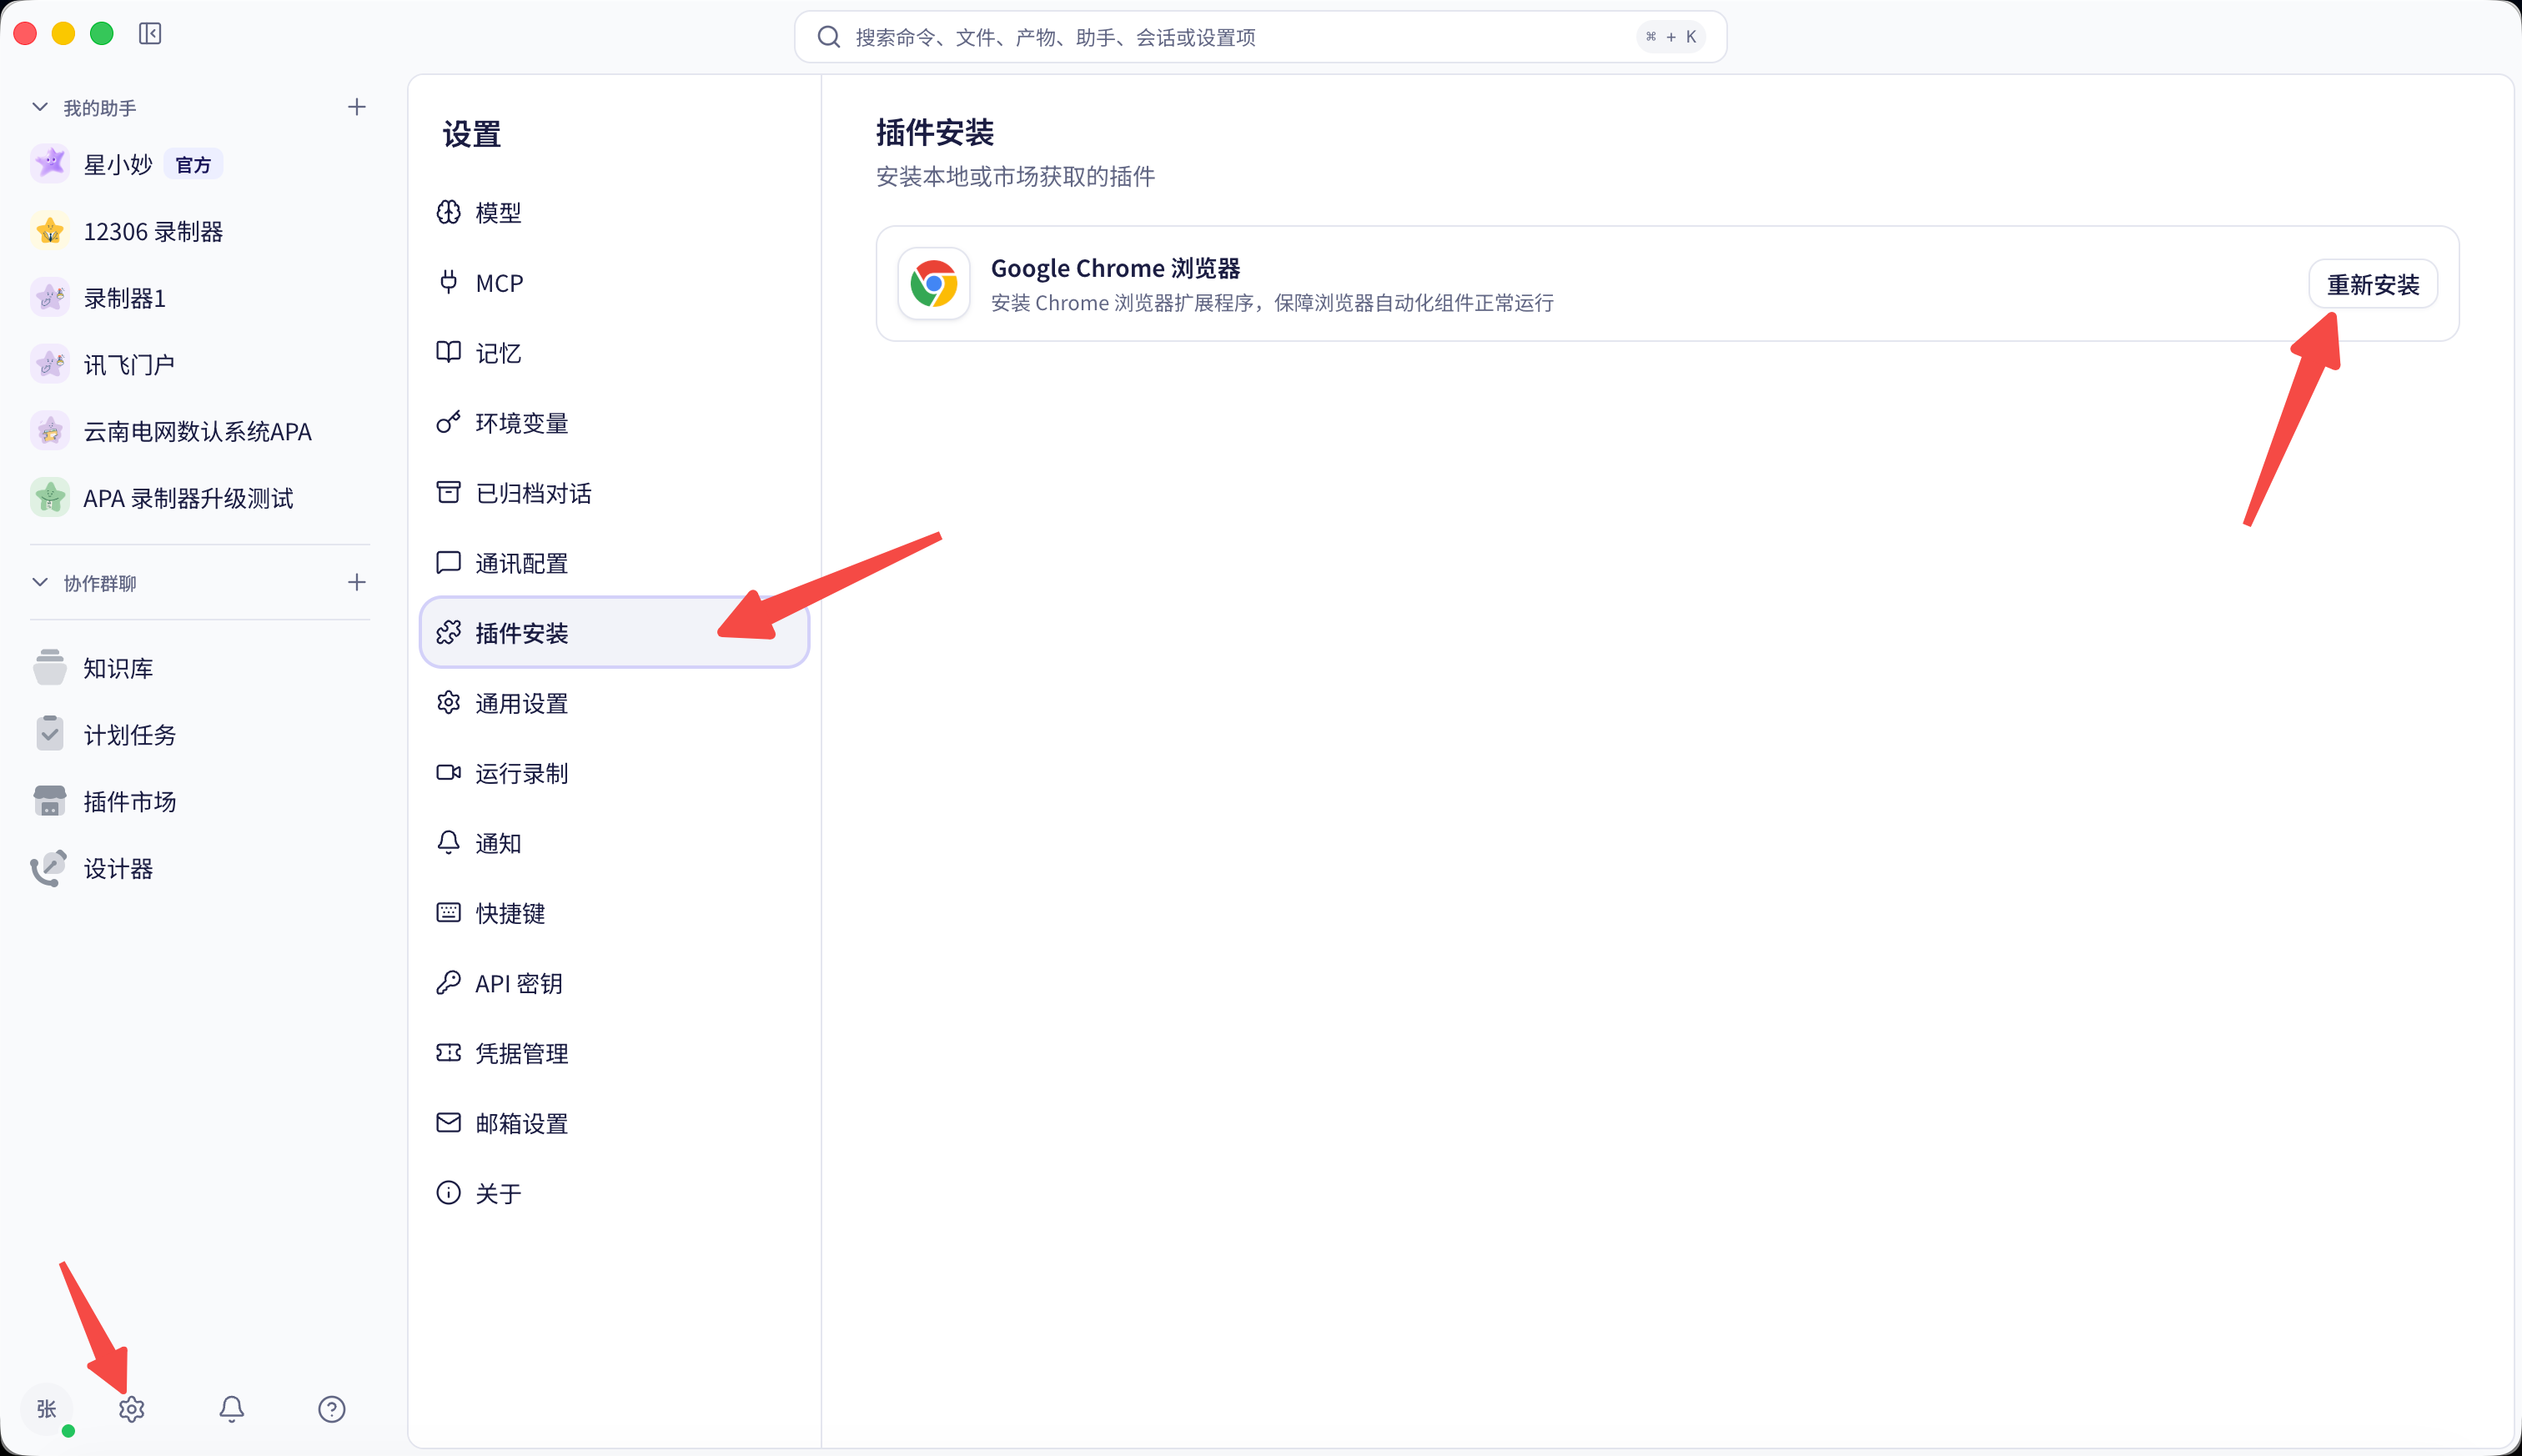
Task: Open 快捷键 settings
Action: [614, 913]
